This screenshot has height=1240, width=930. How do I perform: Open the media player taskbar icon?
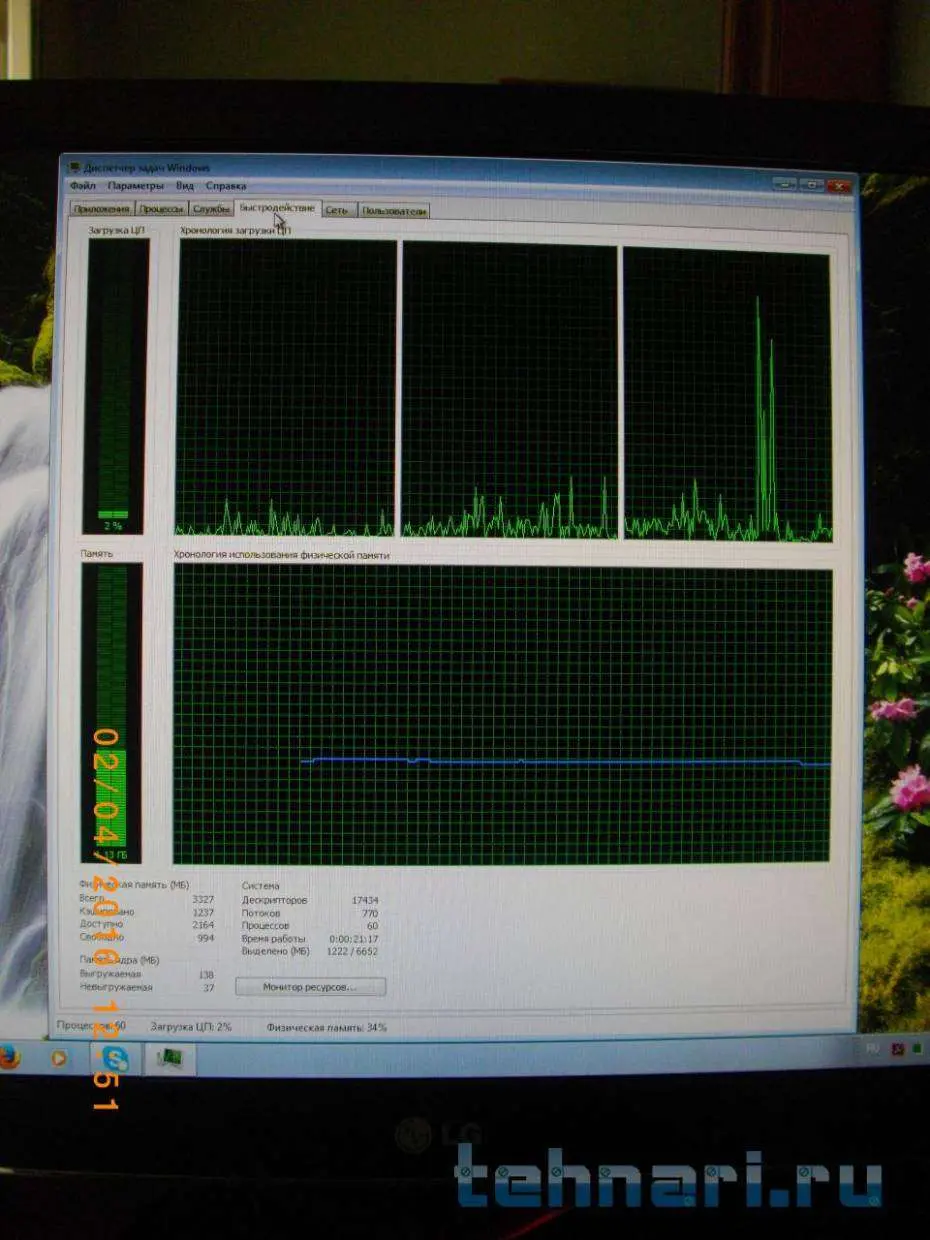(x=59, y=1058)
